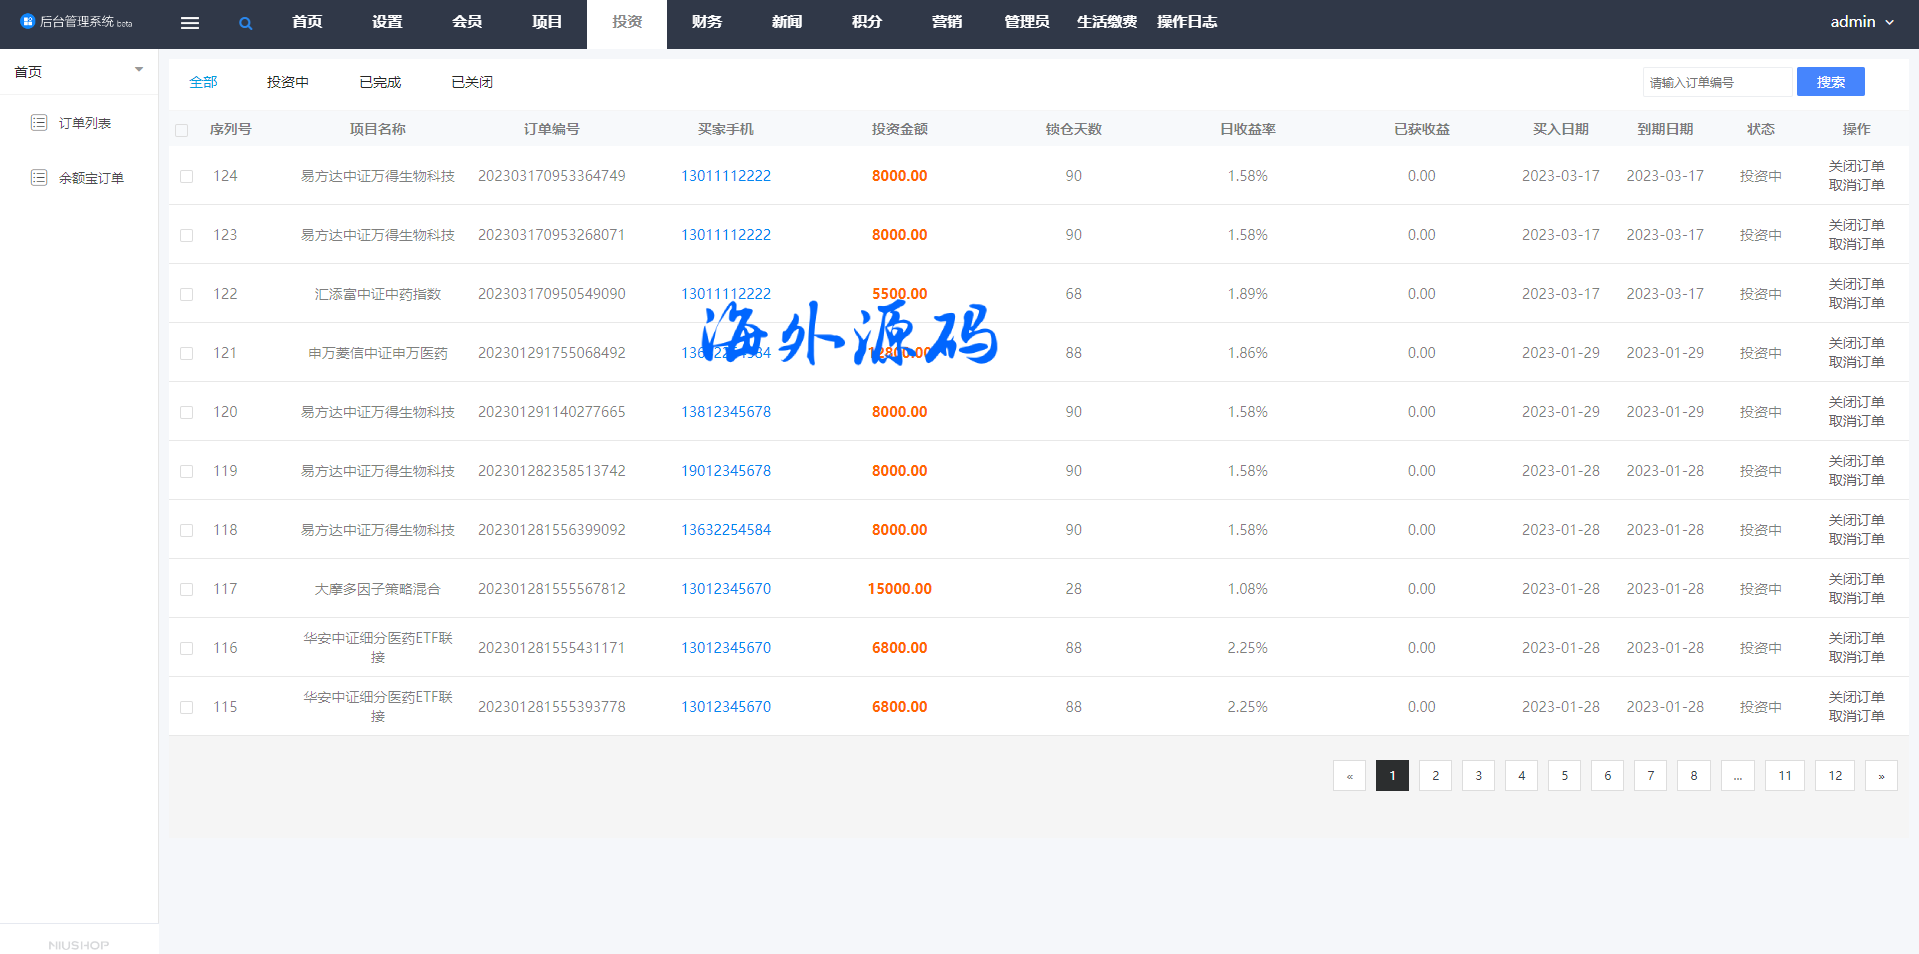Click the pagination ellipsis button
Screen dimensions: 1919x954
(1737, 775)
